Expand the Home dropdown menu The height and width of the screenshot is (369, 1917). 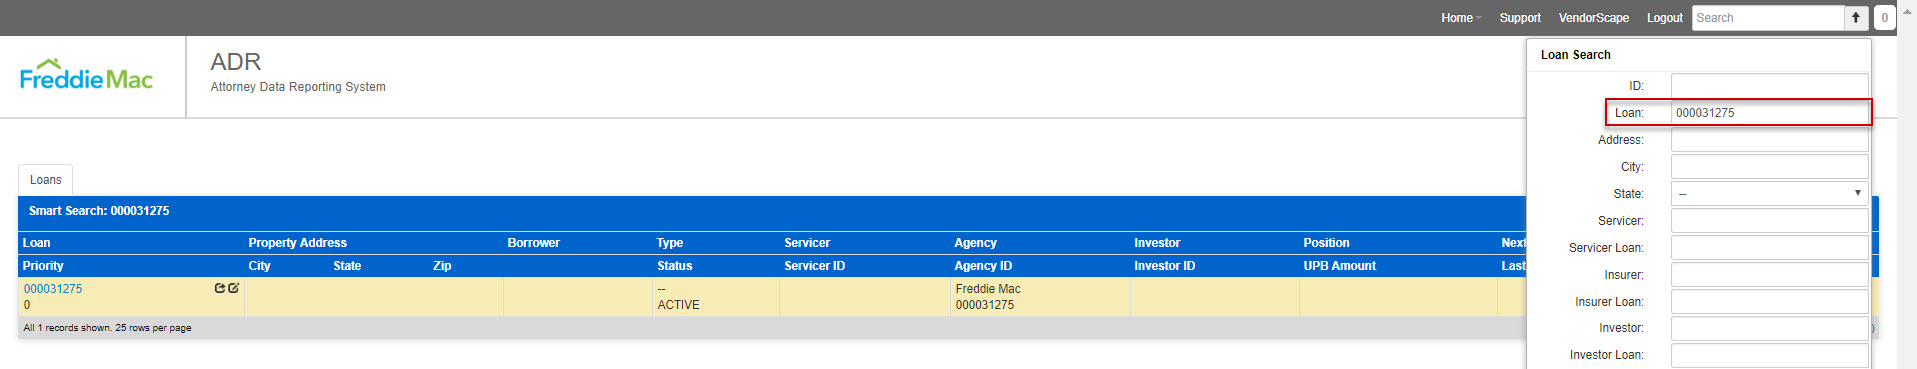(x=1461, y=18)
